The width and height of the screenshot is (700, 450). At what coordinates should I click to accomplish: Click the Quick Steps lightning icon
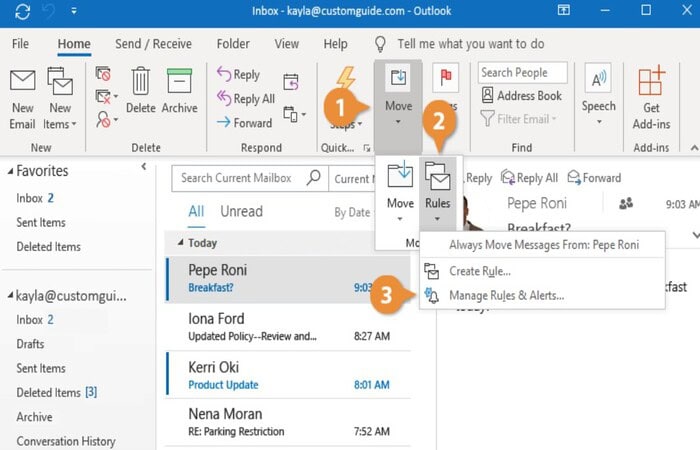346,77
